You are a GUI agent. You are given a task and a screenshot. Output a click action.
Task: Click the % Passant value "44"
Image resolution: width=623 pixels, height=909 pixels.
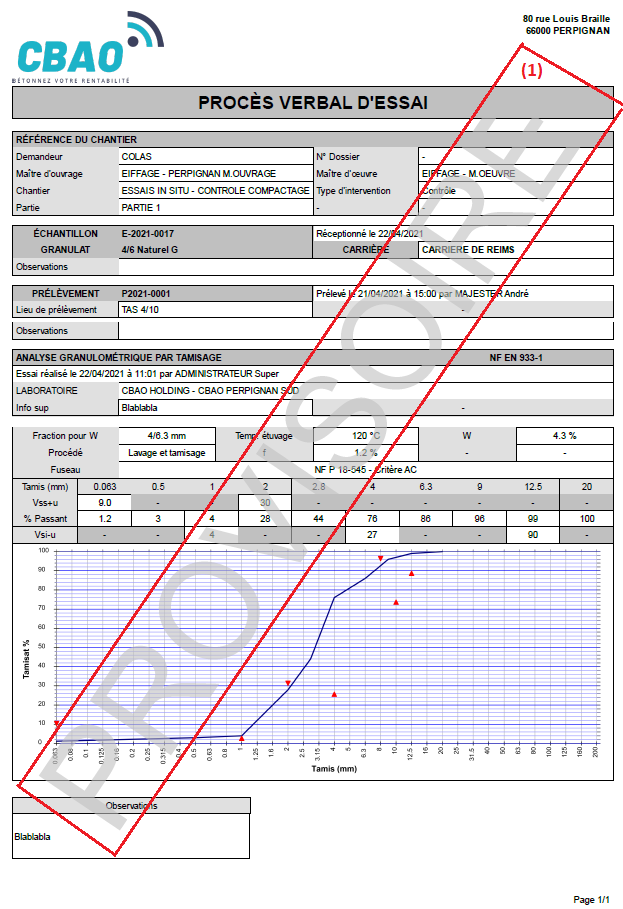[319, 519]
